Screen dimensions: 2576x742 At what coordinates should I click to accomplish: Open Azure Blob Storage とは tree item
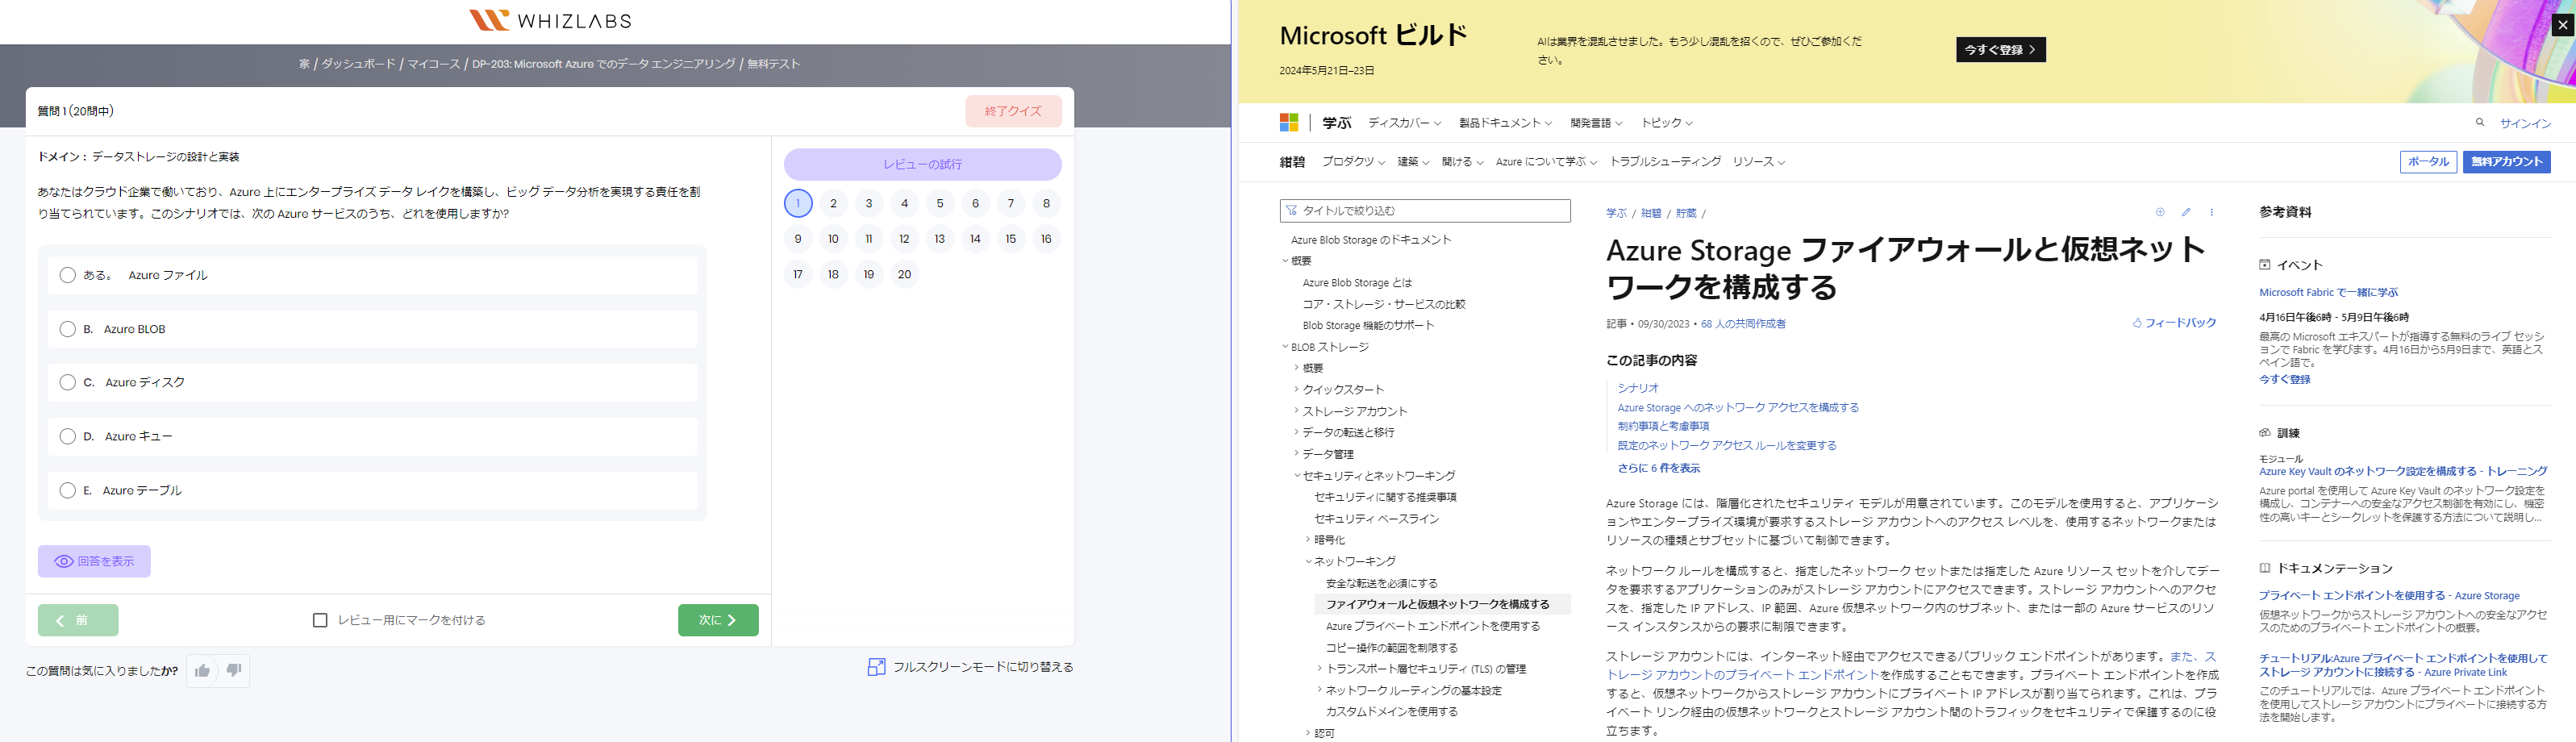pos(1357,283)
